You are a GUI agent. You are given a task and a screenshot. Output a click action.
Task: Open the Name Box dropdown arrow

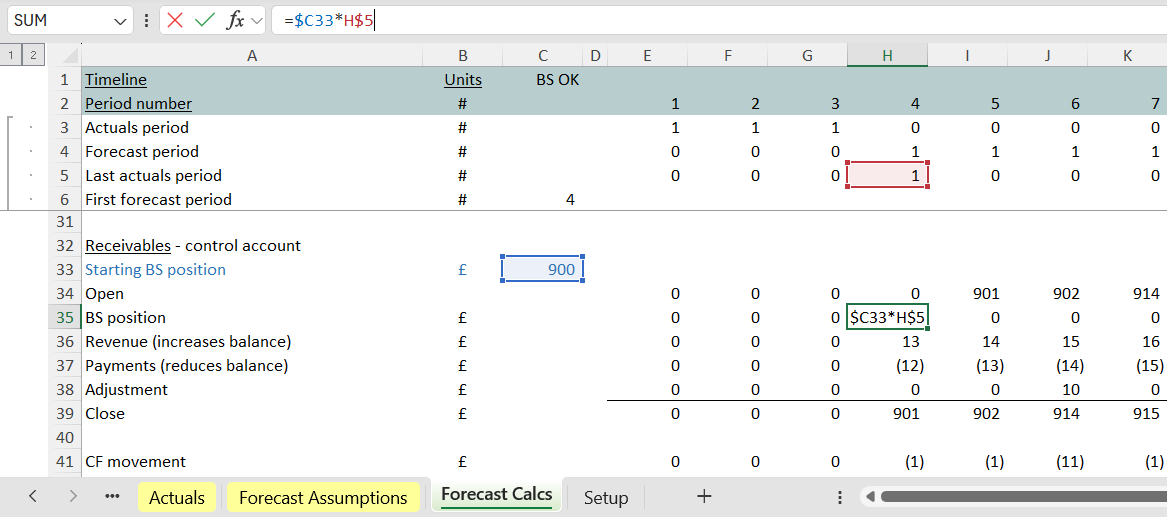121,21
